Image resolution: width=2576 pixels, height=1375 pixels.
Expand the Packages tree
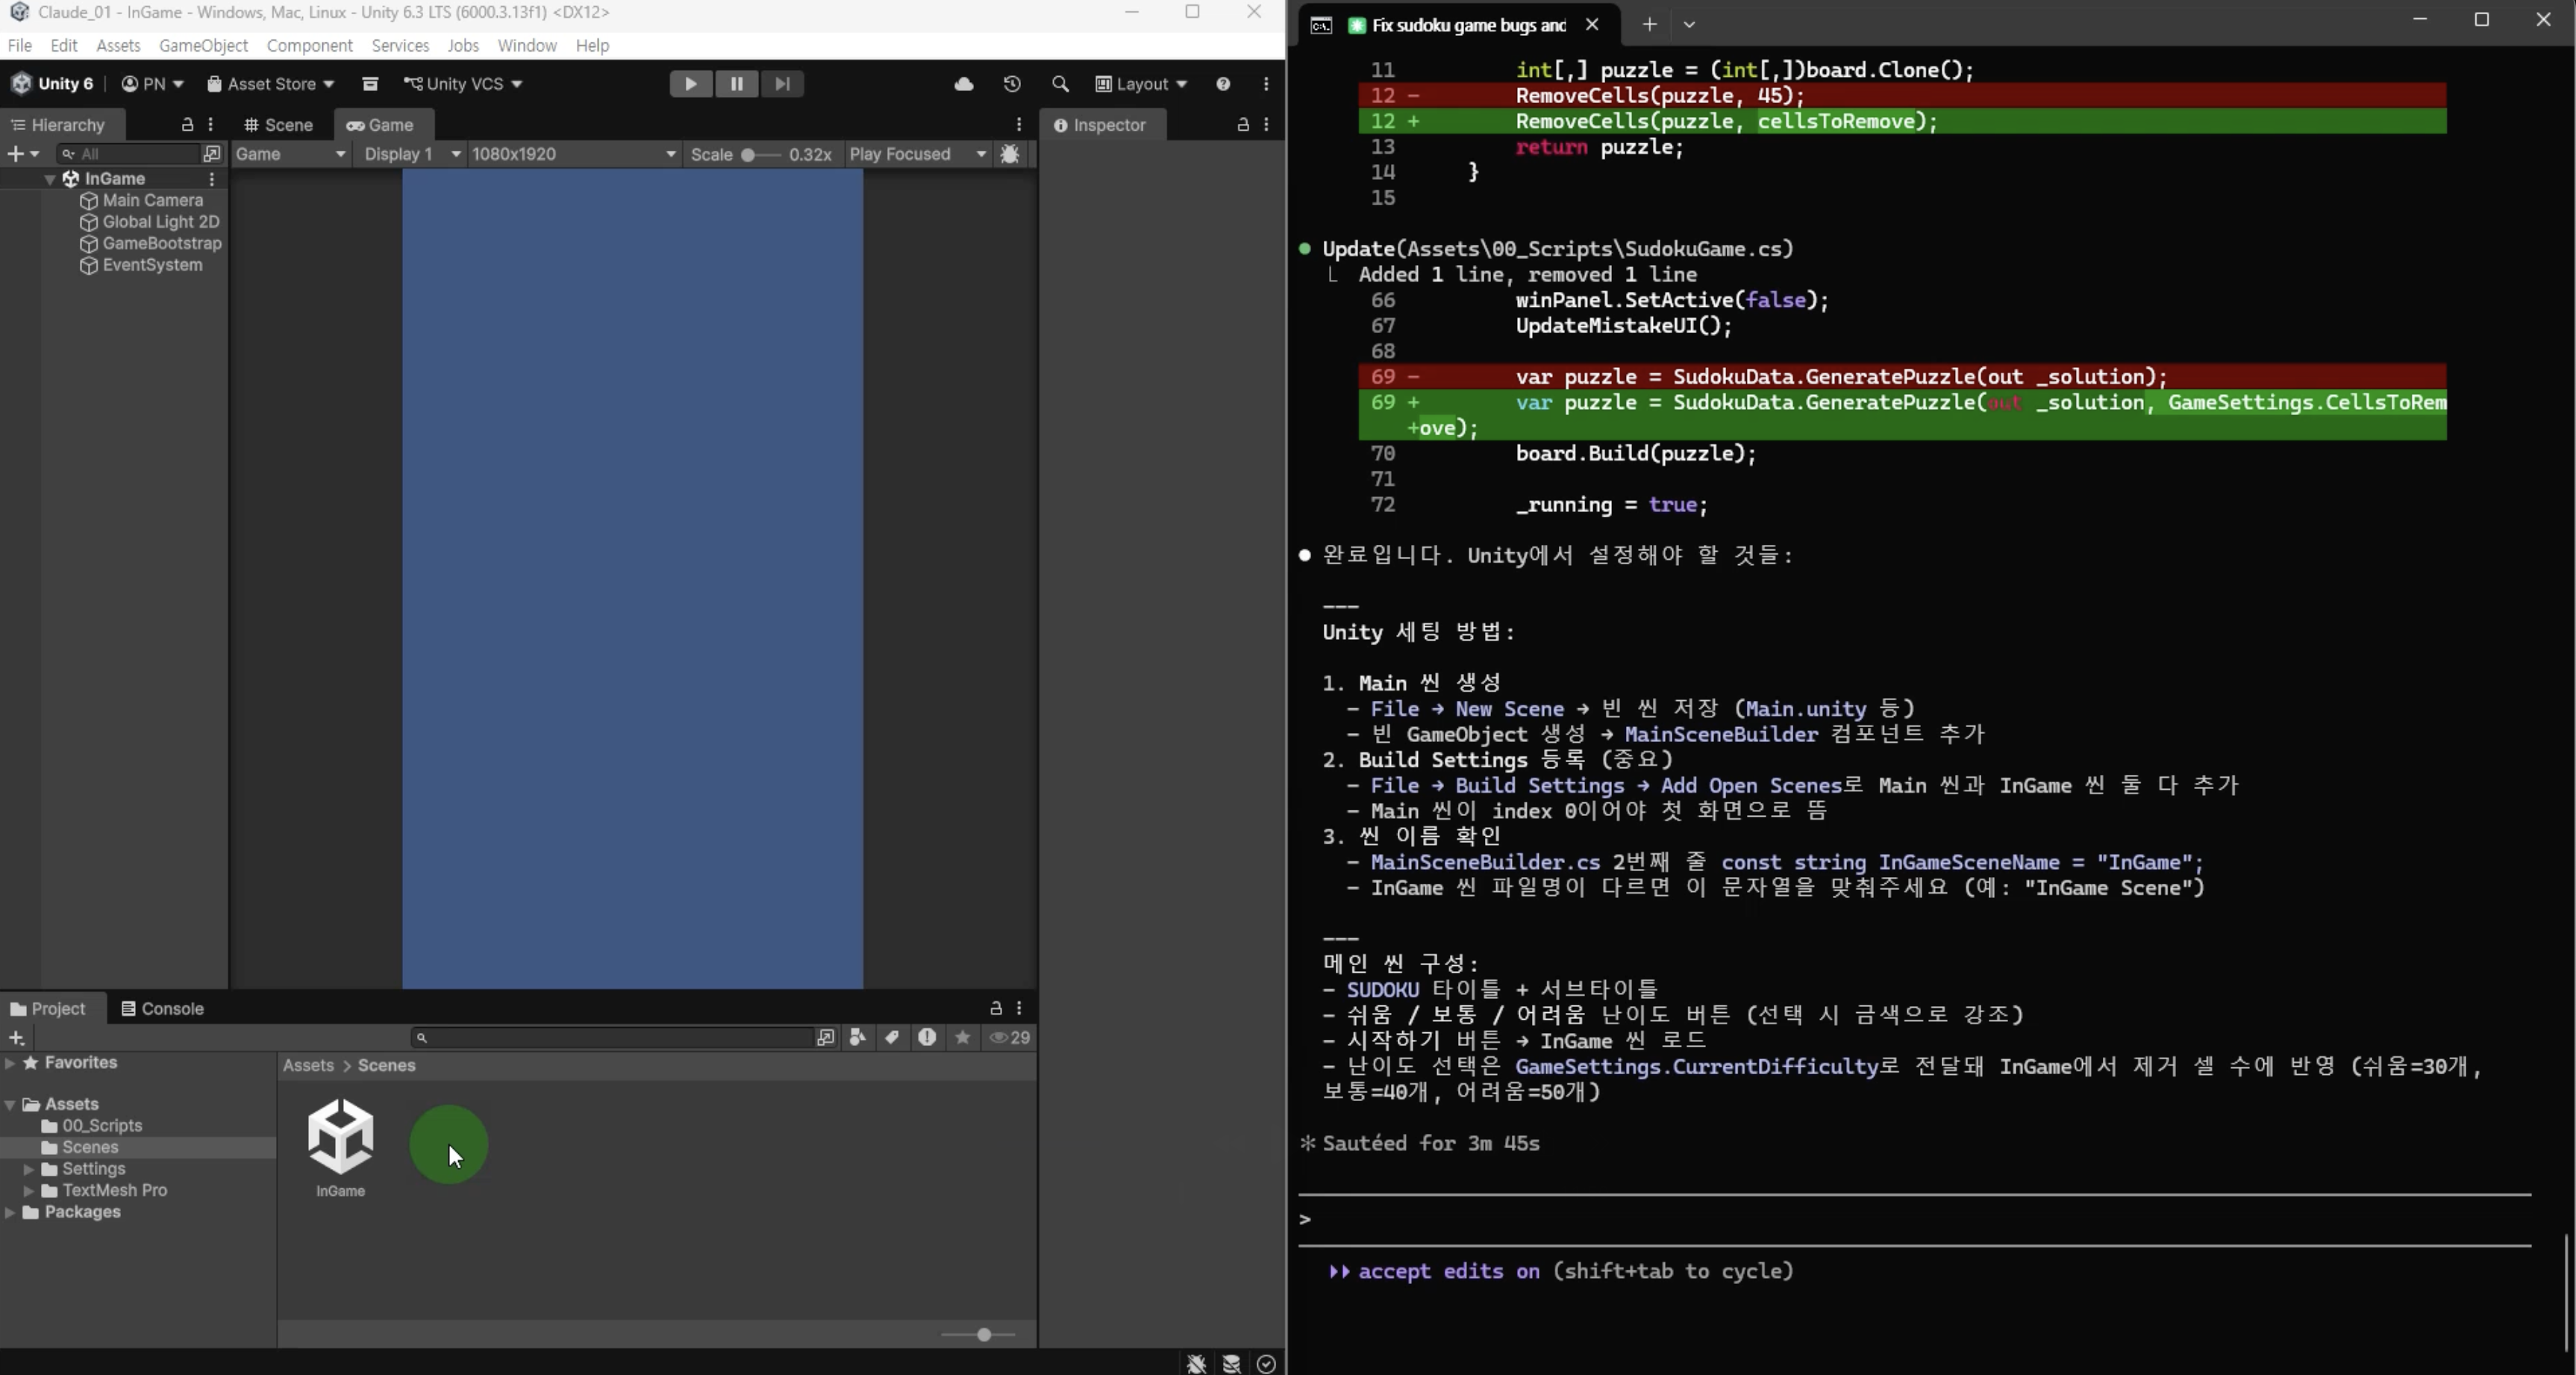[x=10, y=1212]
